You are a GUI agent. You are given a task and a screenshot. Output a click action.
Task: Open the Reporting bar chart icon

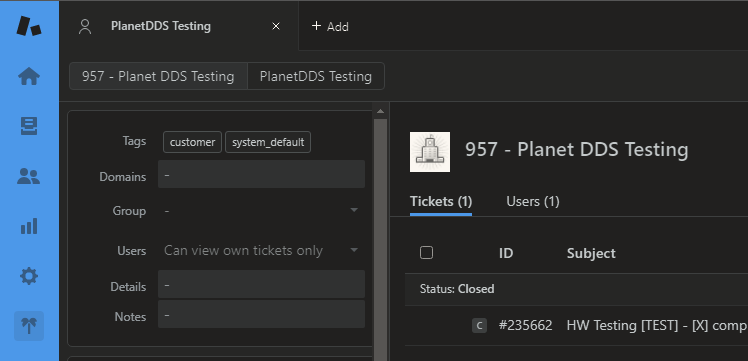pyautogui.click(x=29, y=226)
